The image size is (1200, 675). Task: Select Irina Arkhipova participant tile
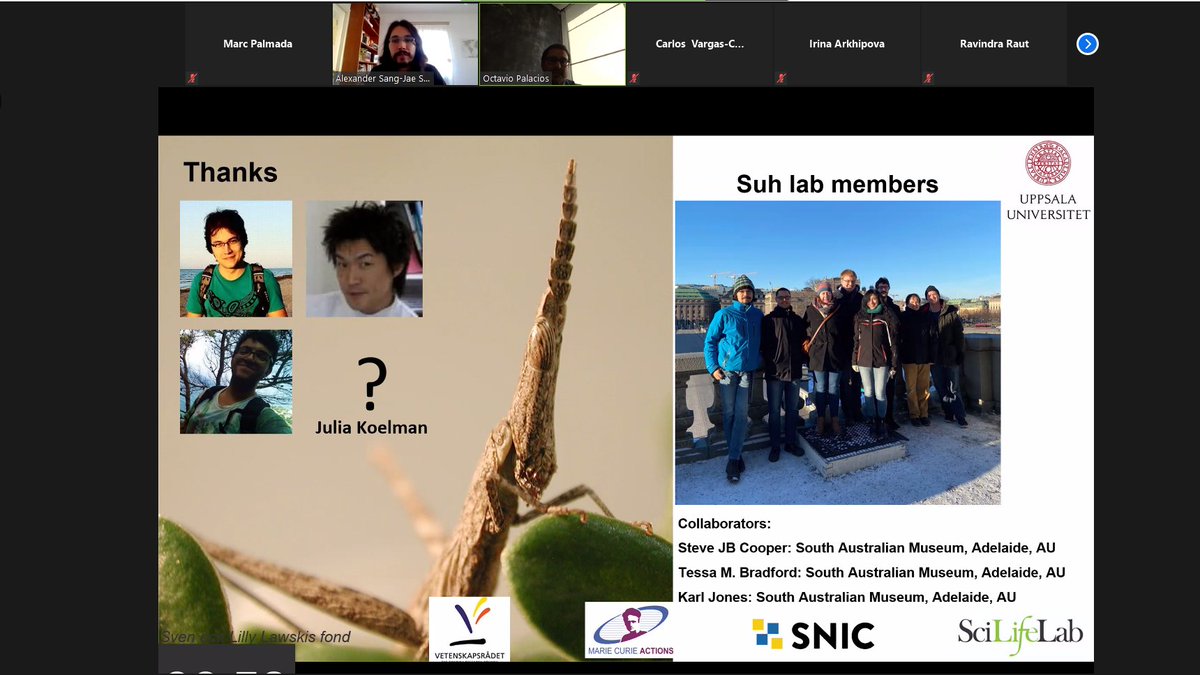point(847,44)
